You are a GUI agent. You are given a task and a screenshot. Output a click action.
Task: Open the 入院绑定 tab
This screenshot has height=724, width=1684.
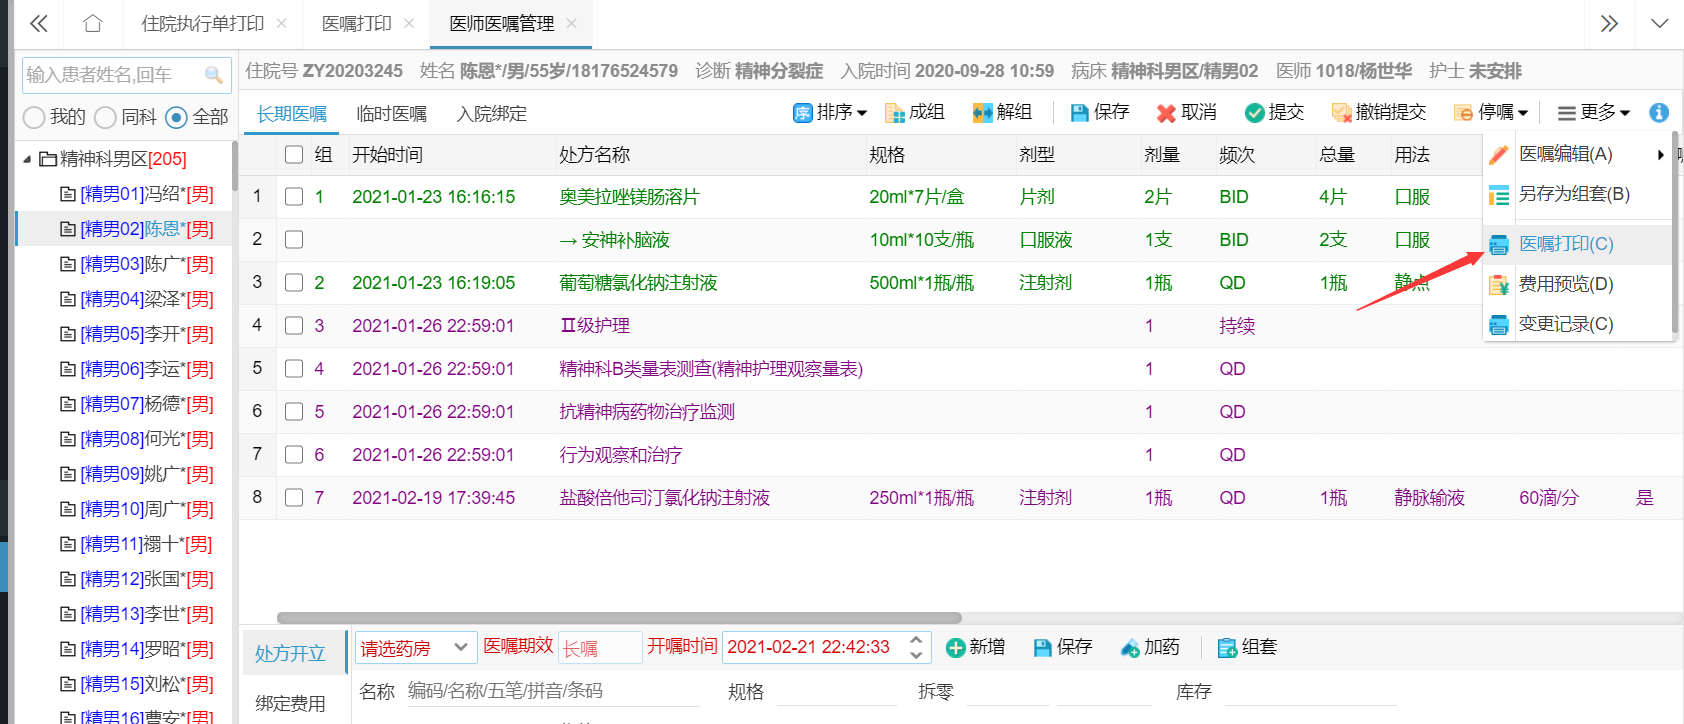491,114
